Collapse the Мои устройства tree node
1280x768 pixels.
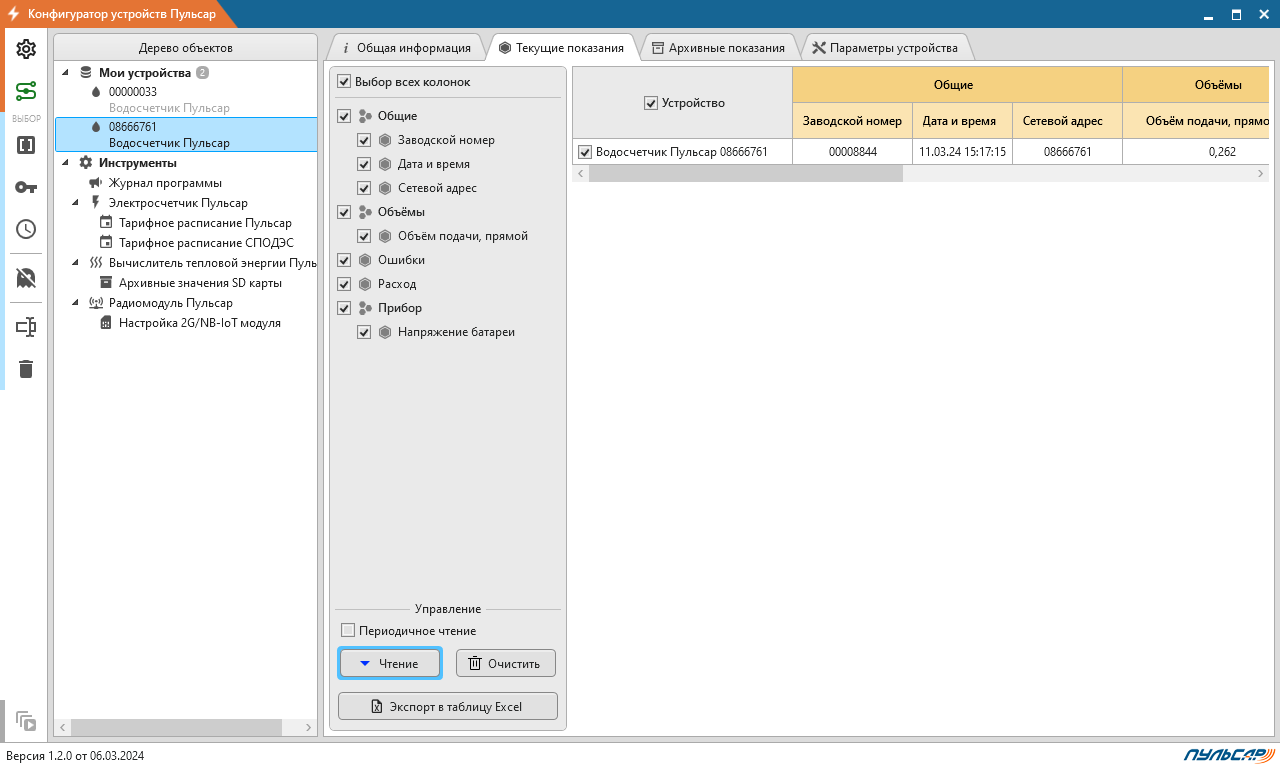(66, 73)
